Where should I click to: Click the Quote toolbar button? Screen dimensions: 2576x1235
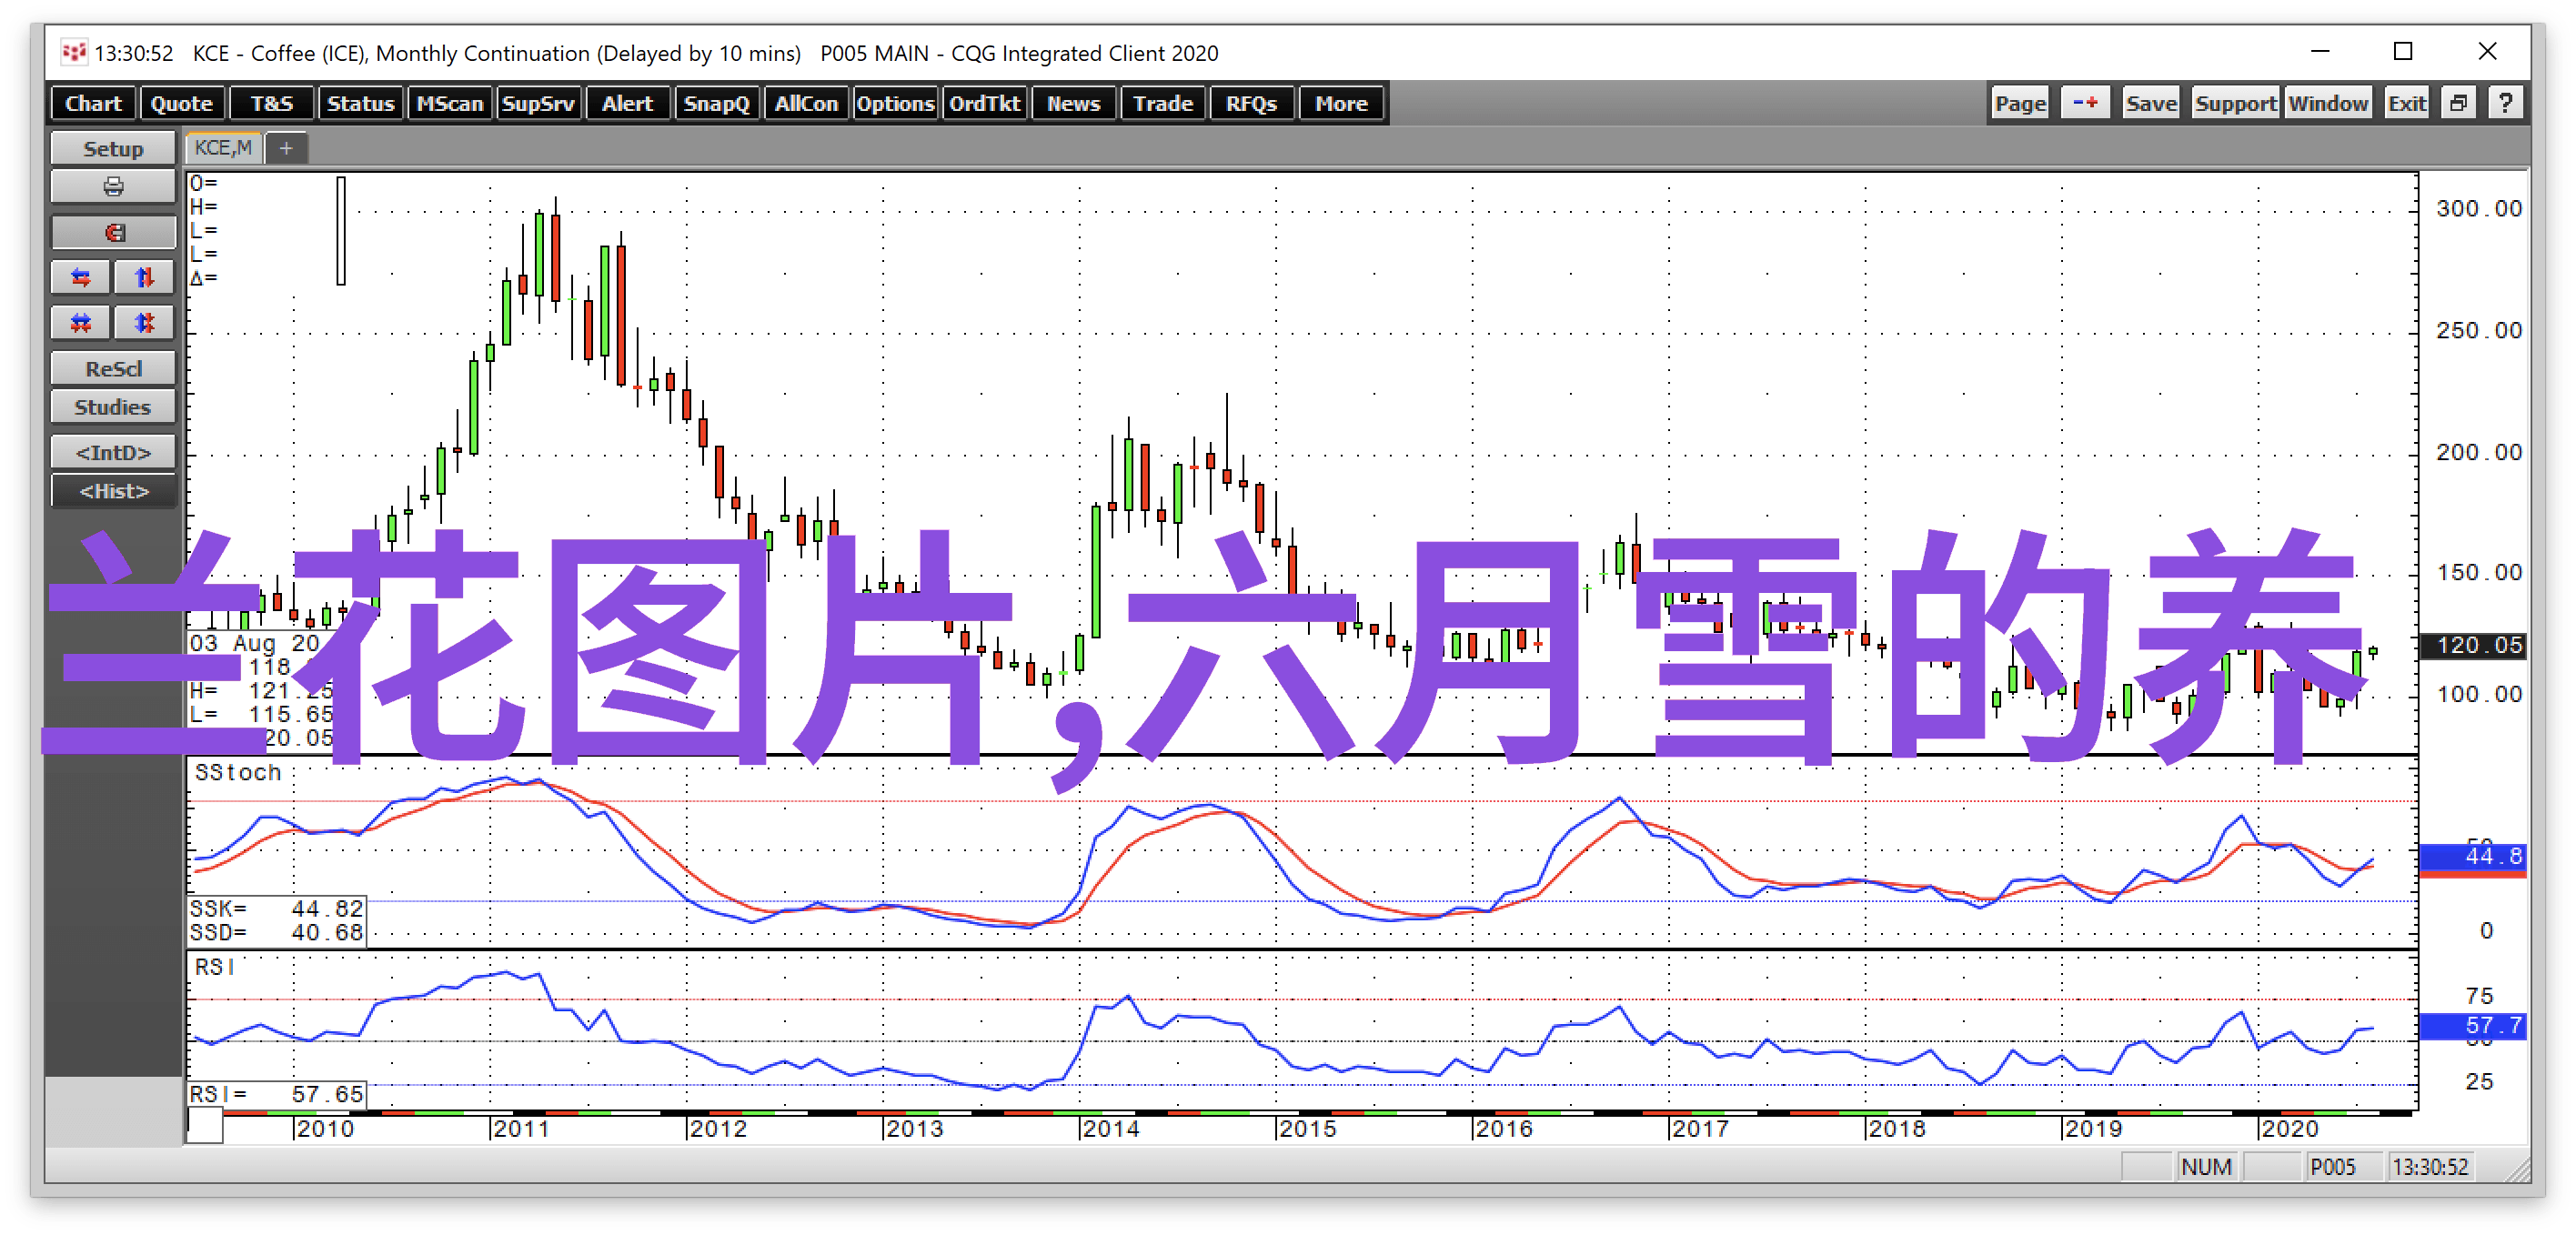point(181,103)
